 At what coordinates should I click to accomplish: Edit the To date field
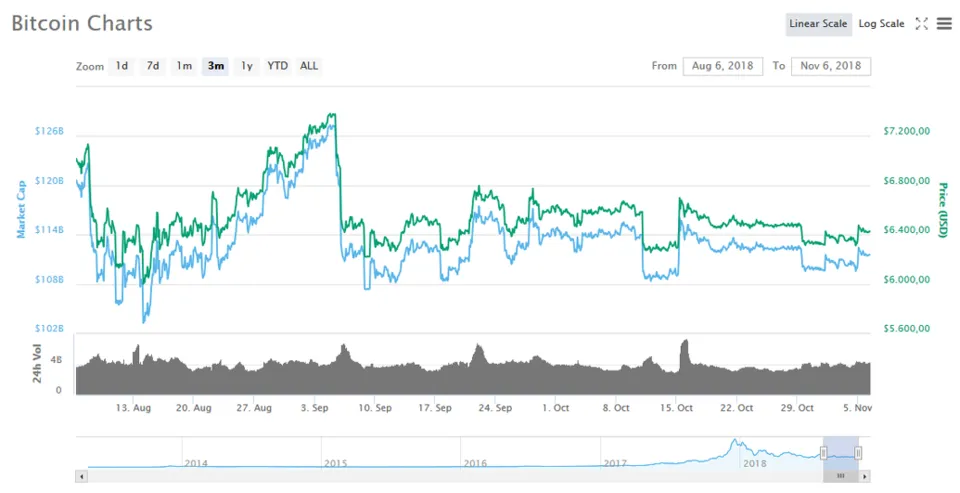click(x=831, y=66)
